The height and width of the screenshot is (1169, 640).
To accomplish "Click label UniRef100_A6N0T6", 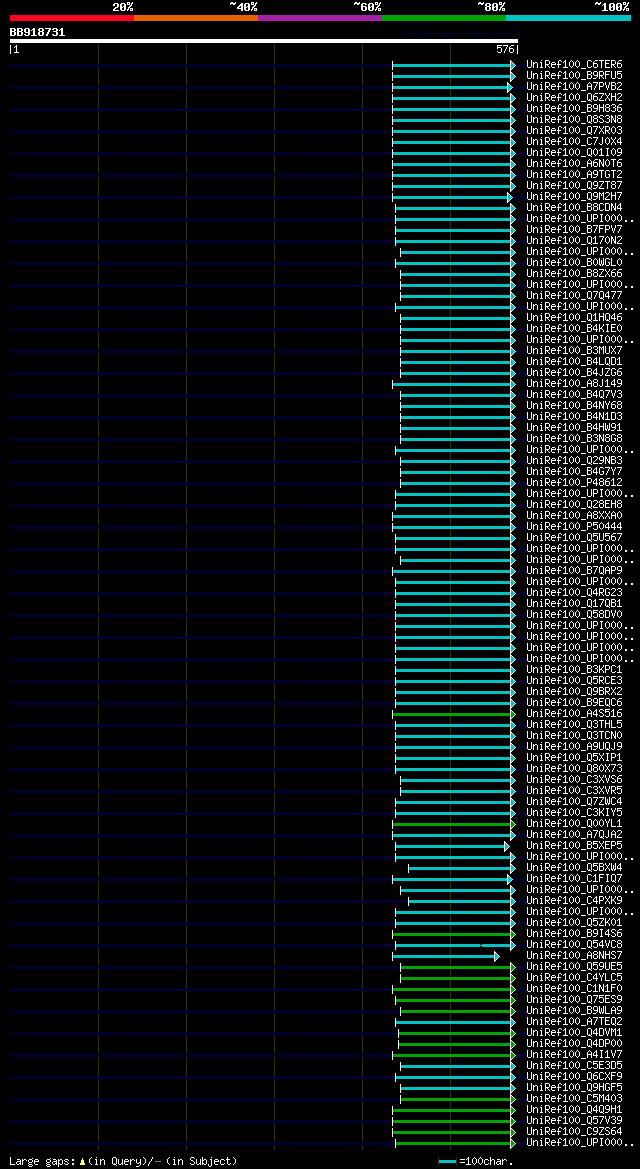I will coord(574,164).
